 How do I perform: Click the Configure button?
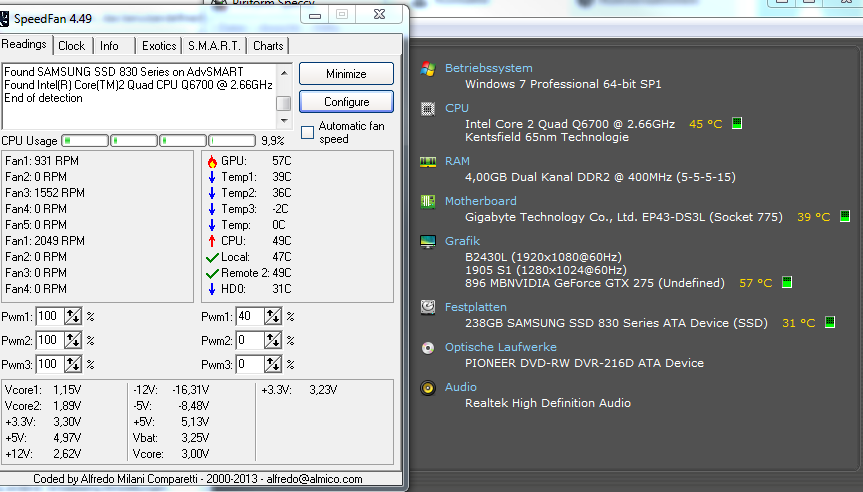[346, 102]
